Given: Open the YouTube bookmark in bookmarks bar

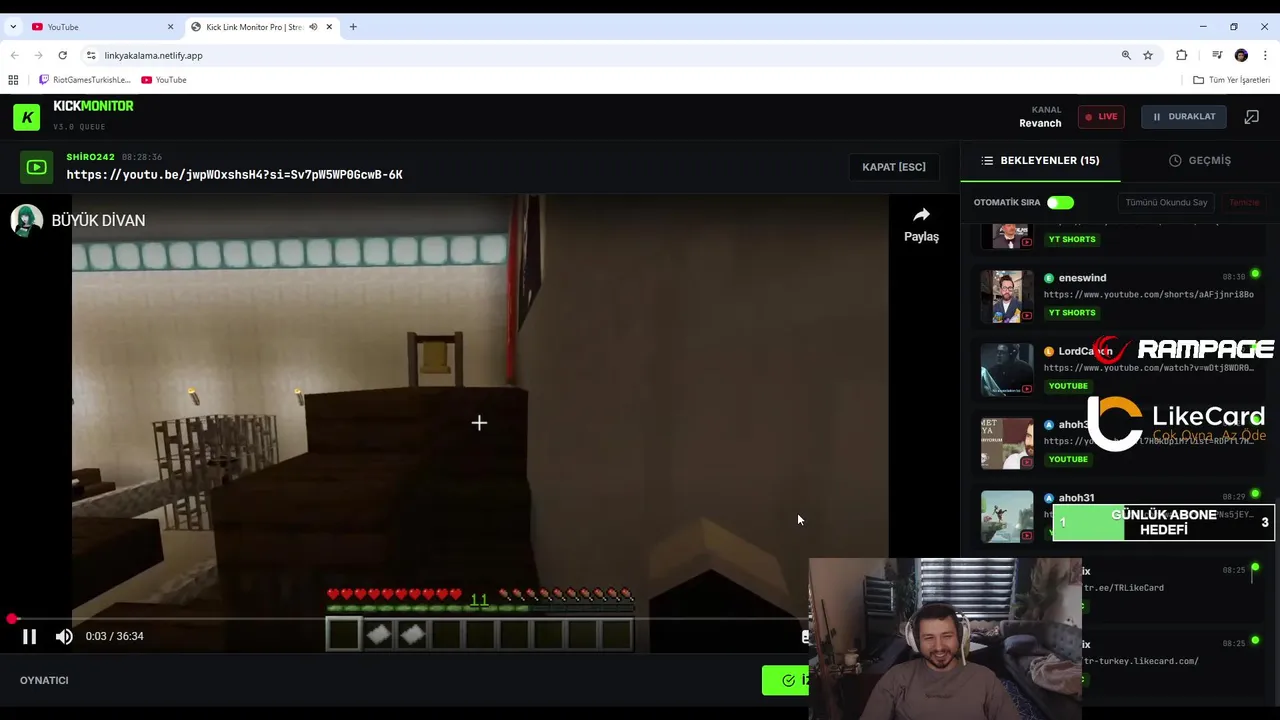Looking at the screenshot, I should tap(164, 80).
